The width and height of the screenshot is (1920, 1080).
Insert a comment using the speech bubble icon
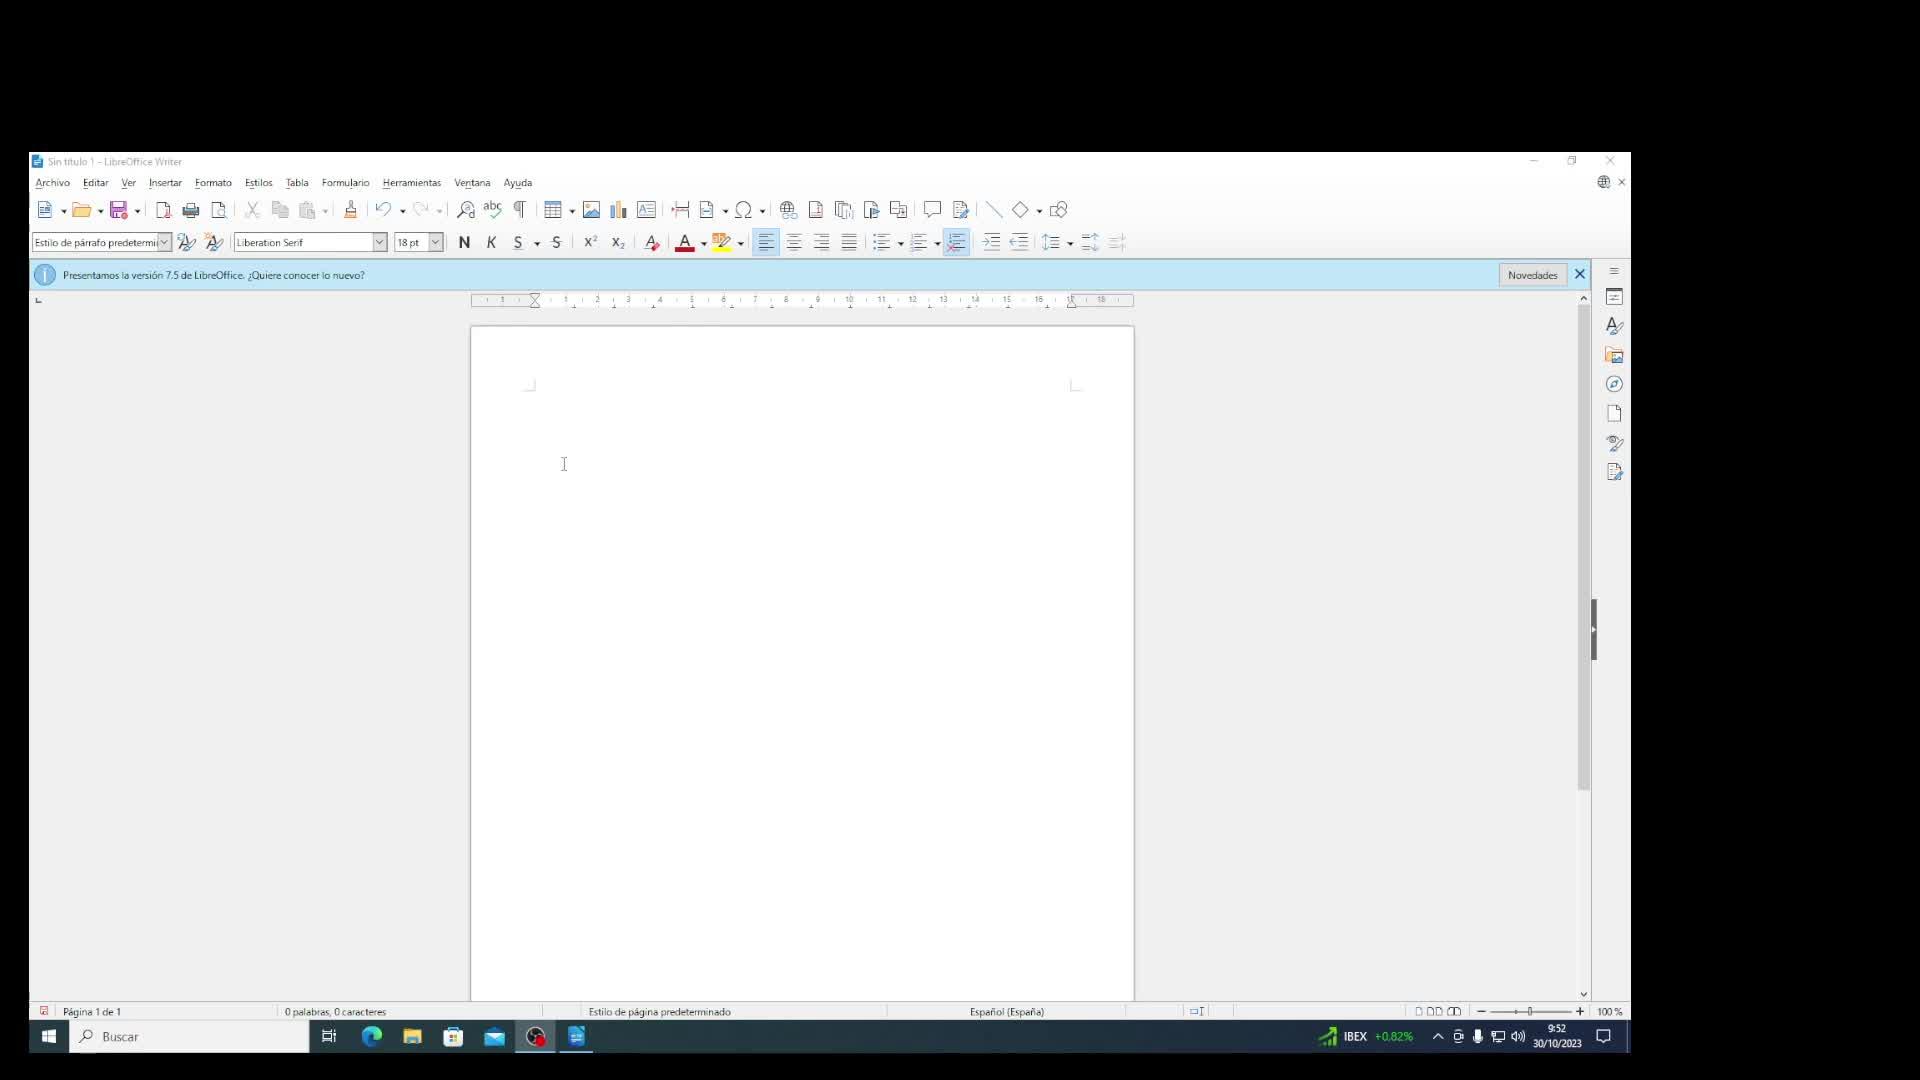coord(932,210)
